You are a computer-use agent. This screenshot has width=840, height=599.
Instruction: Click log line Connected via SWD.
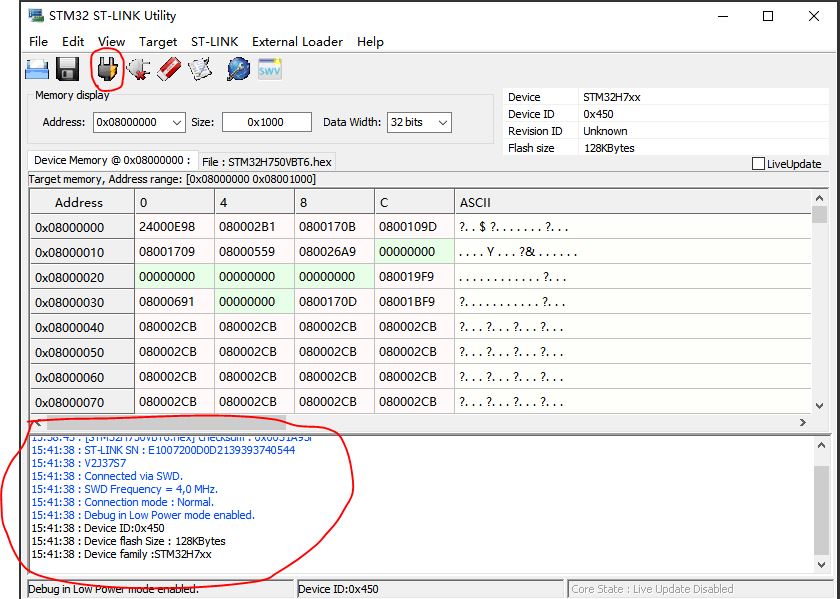(x=107, y=476)
